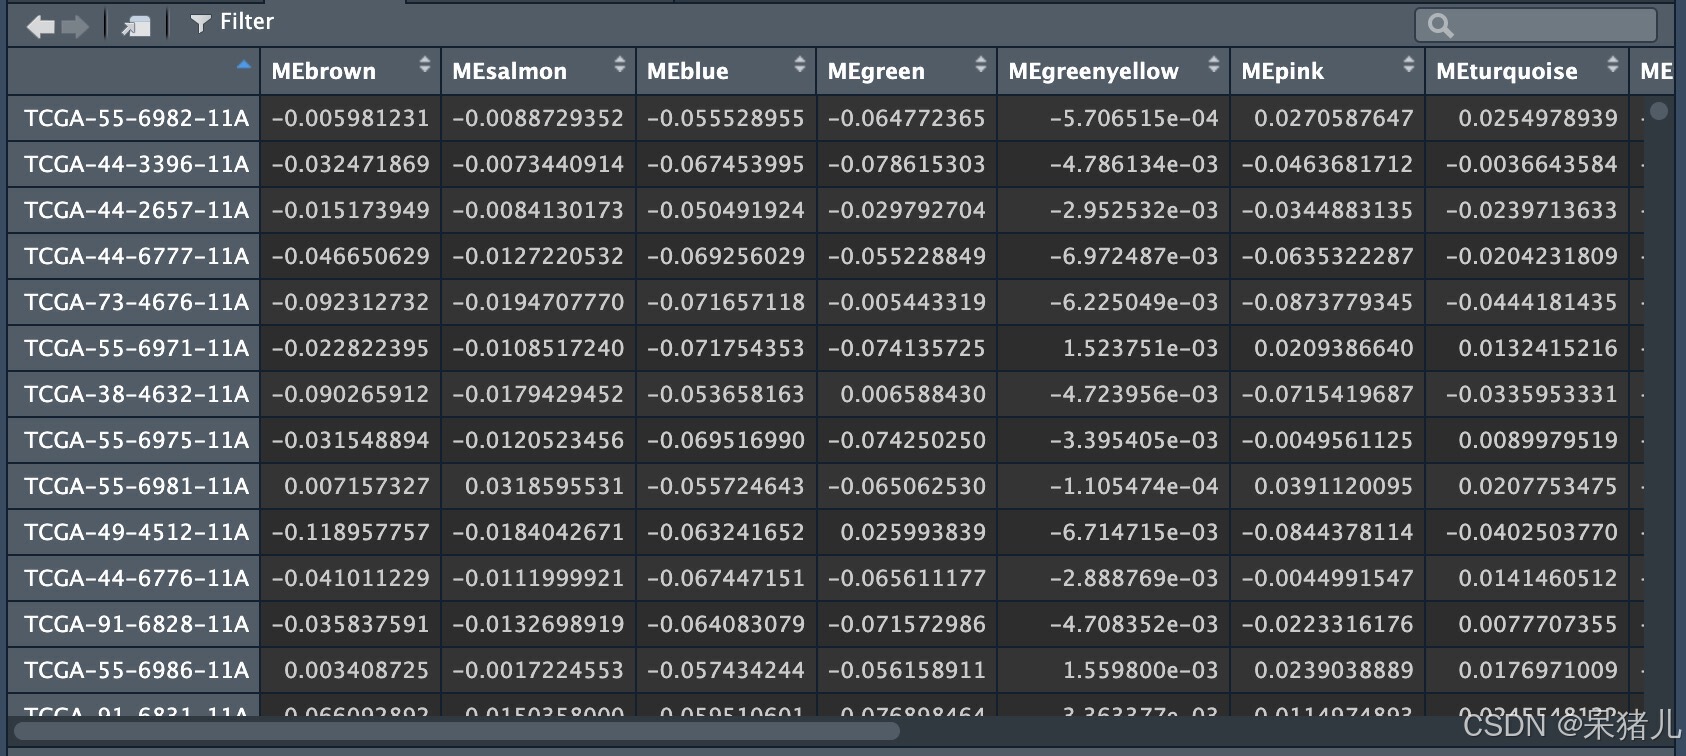1686x756 pixels.
Task: Select row TCGA-38-4632-11A
Action: point(136,394)
